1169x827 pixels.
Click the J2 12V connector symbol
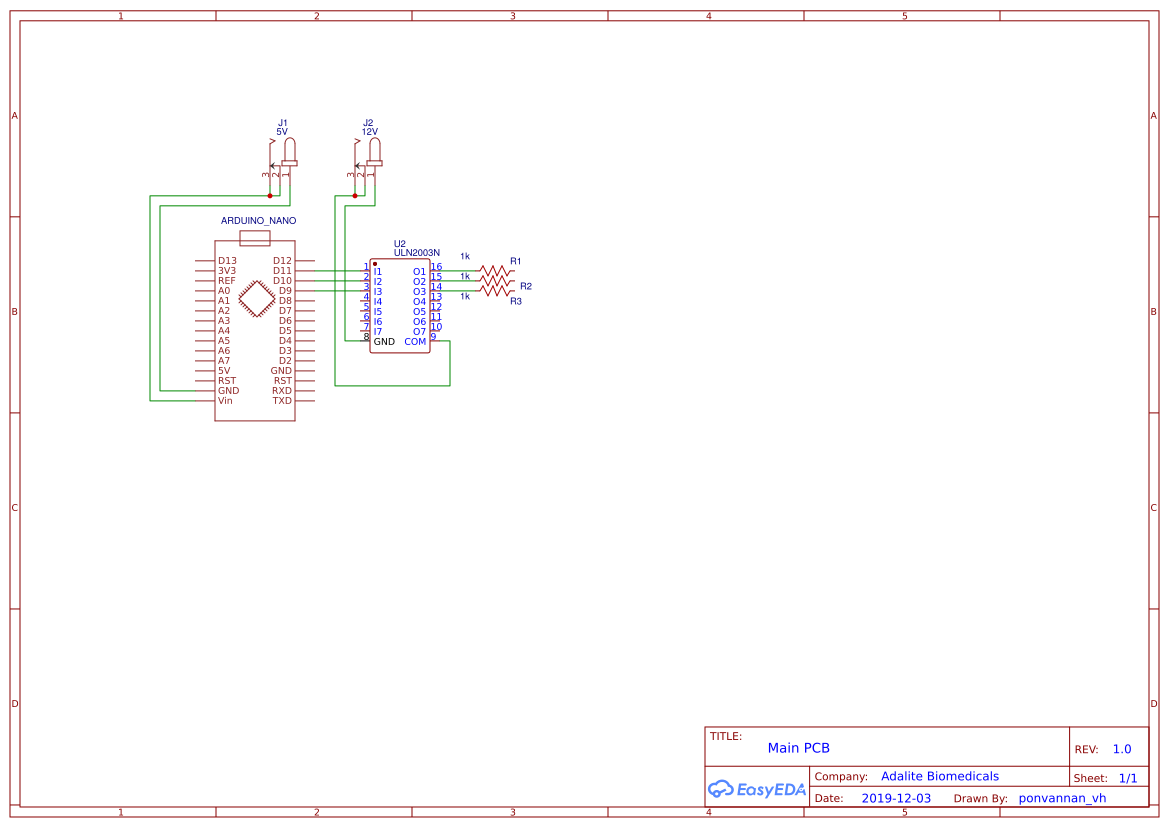(367, 158)
